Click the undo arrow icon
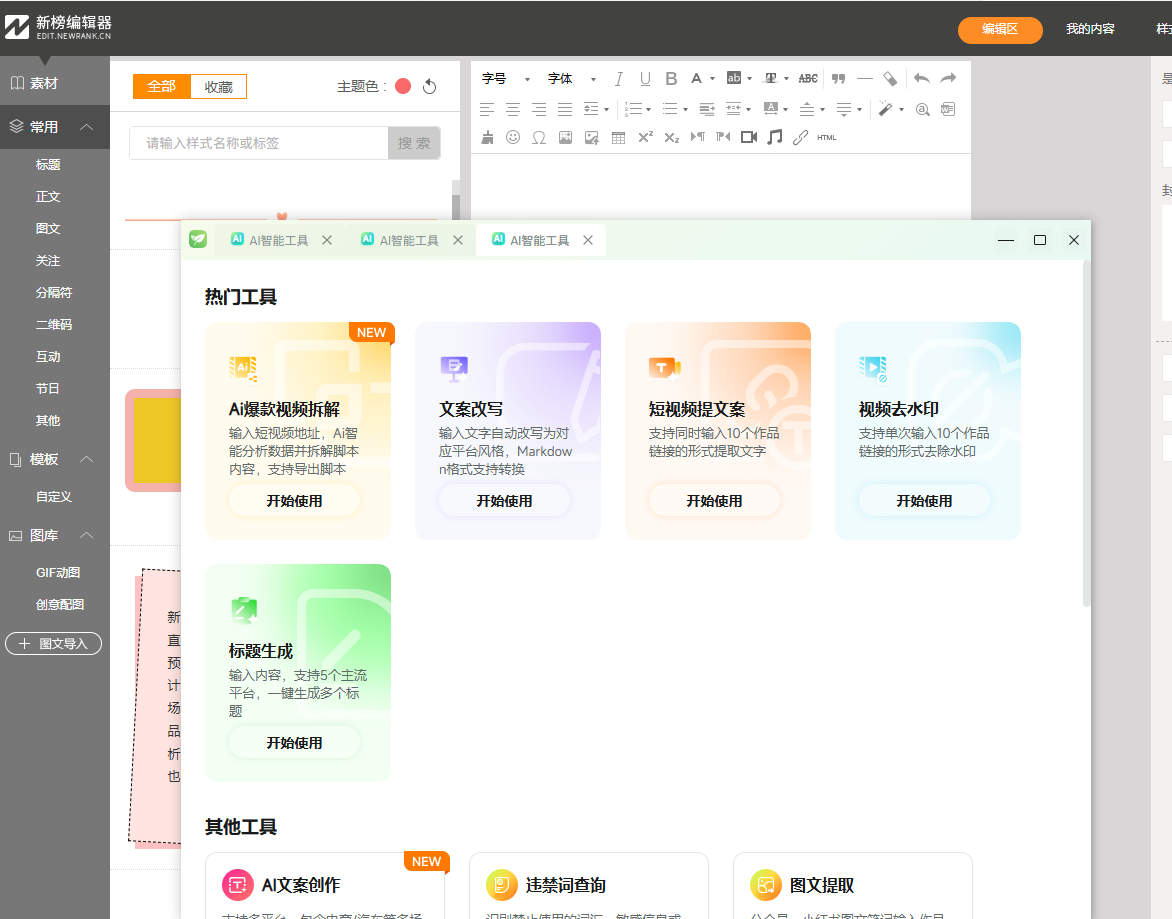Viewport: 1172px width, 919px height. coord(921,79)
